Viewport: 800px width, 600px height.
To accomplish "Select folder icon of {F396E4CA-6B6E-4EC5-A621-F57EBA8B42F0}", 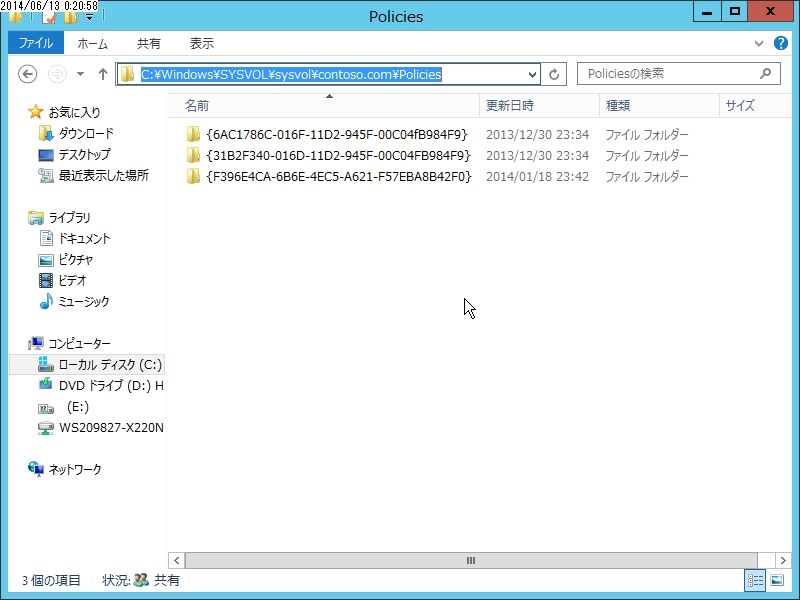I will (193, 177).
